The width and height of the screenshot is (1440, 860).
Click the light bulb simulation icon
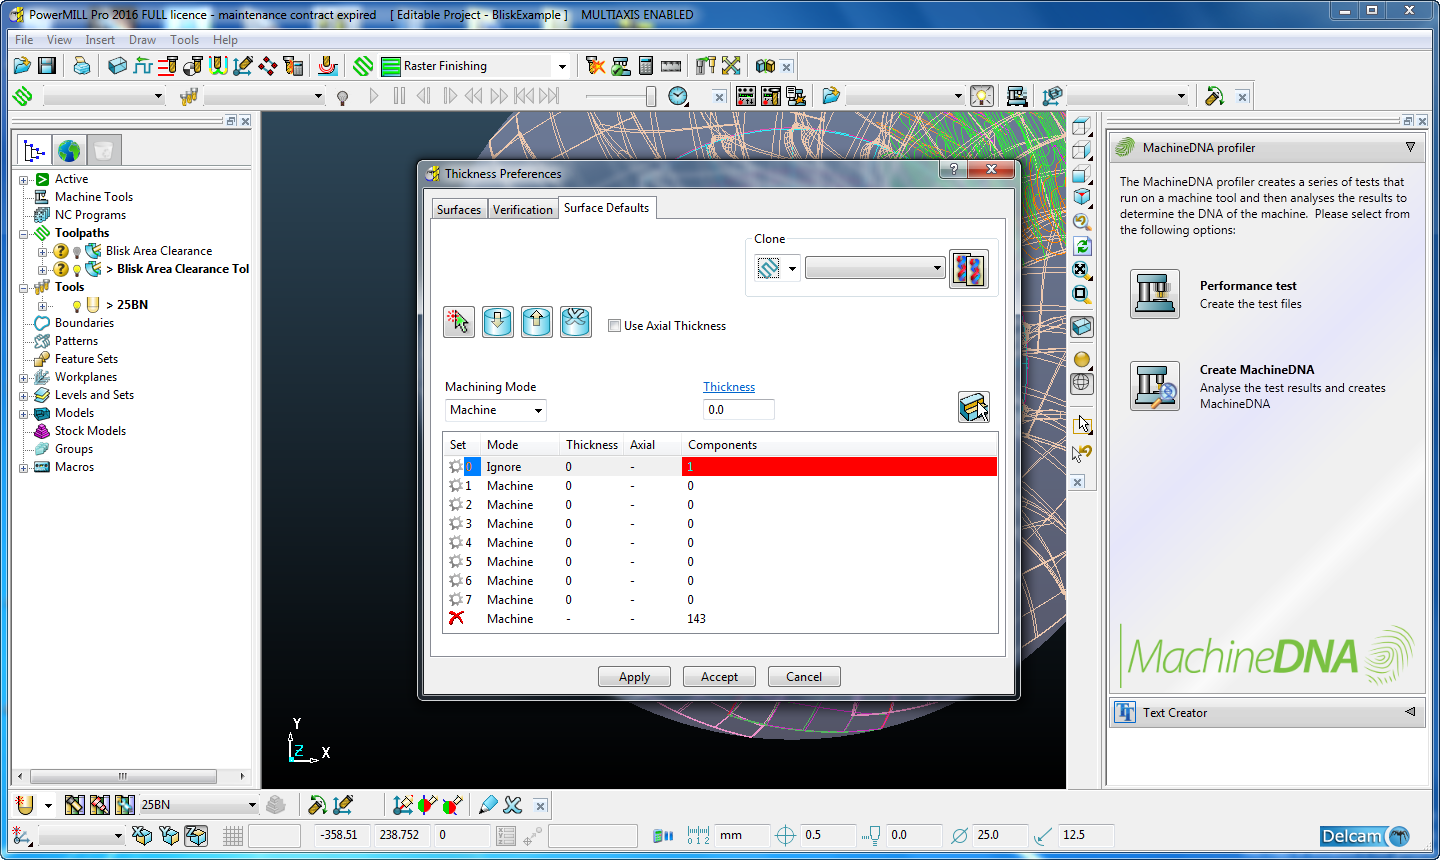tap(343, 97)
